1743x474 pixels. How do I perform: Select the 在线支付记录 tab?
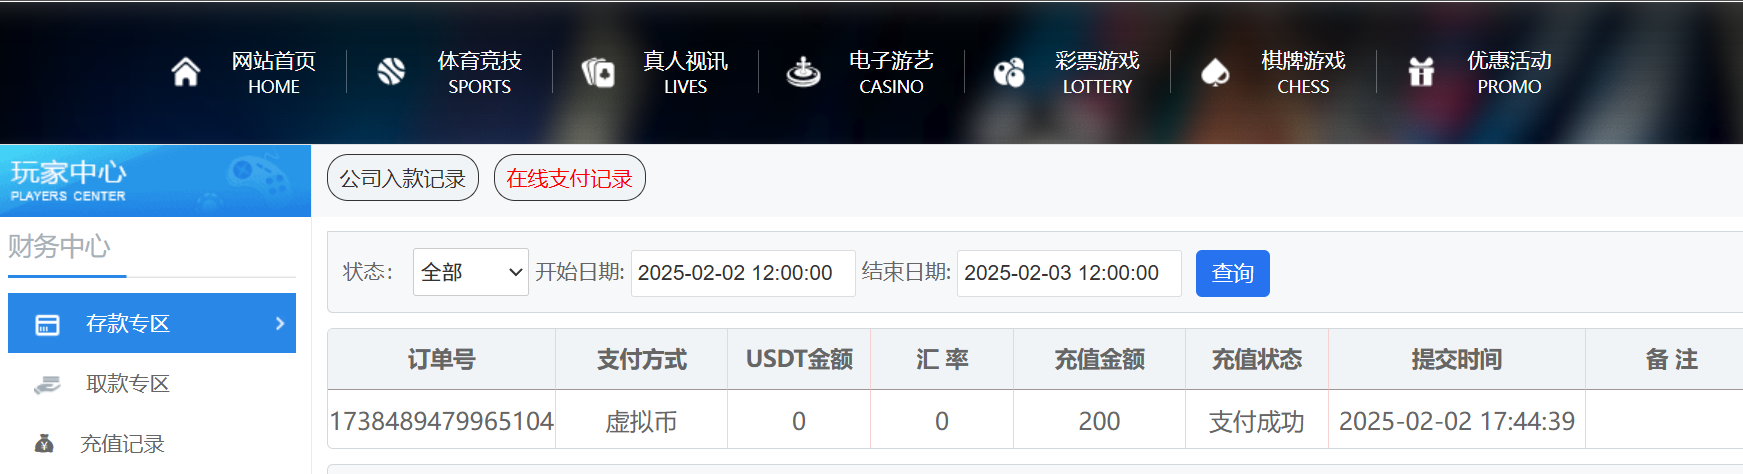coord(570,178)
